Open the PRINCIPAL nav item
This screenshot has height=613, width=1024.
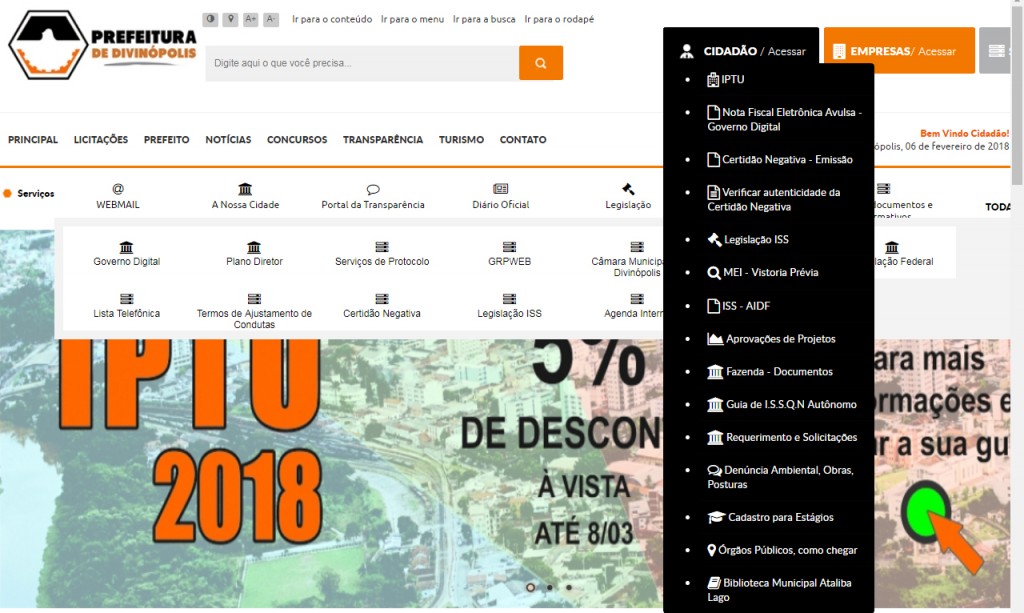(33, 140)
